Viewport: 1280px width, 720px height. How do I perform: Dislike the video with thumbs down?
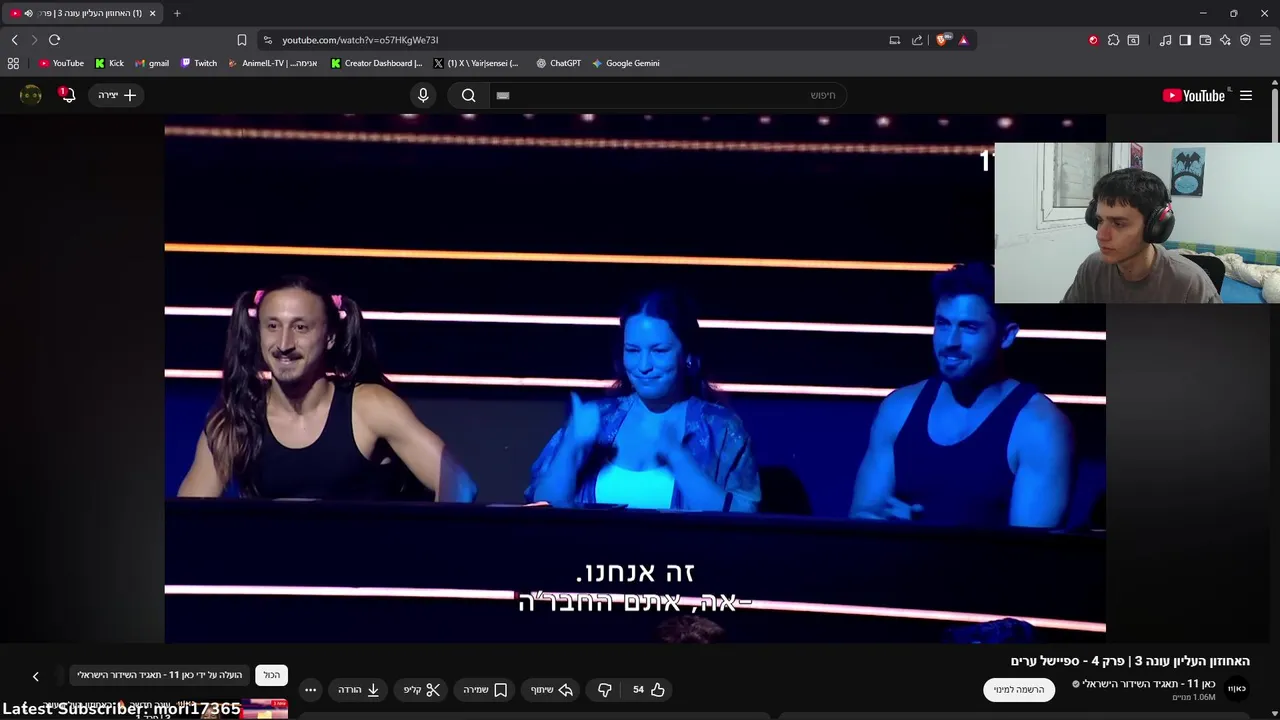(604, 690)
